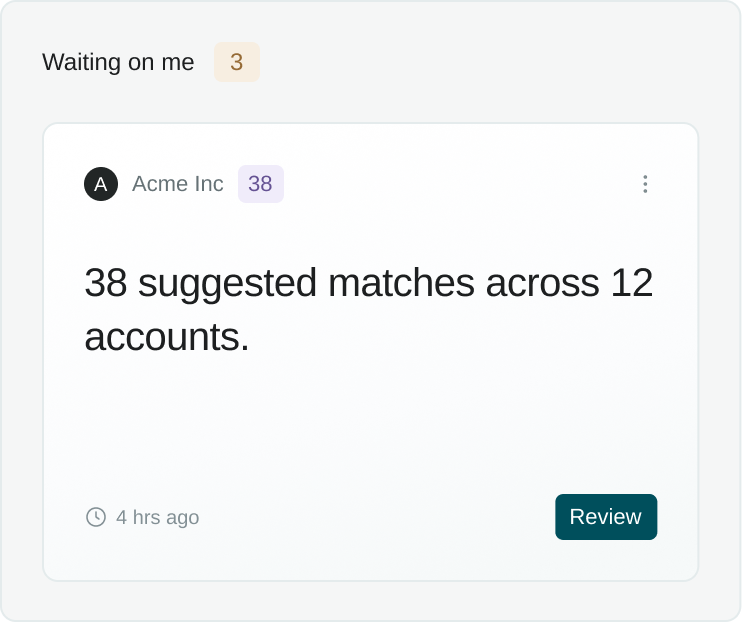Image resolution: width=742 pixels, height=622 pixels.
Task: Click the black circular 'A' avatar
Action: tap(101, 184)
